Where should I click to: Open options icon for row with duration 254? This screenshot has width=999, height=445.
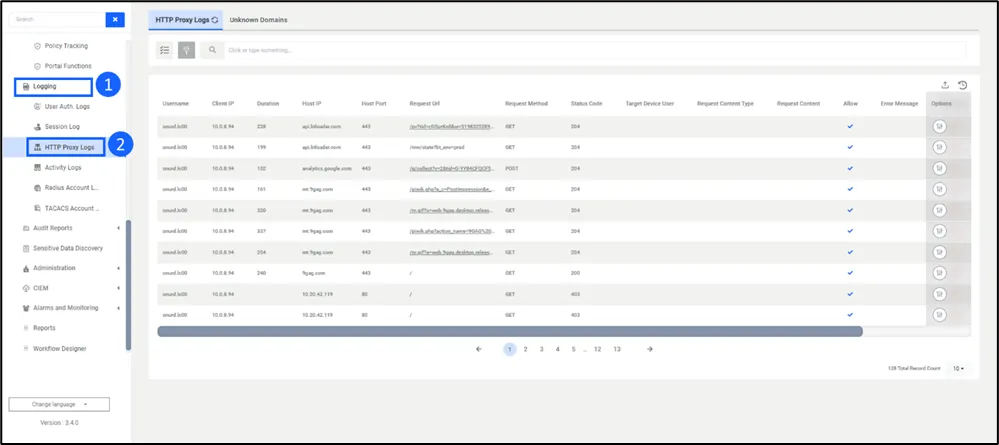(x=939, y=252)
